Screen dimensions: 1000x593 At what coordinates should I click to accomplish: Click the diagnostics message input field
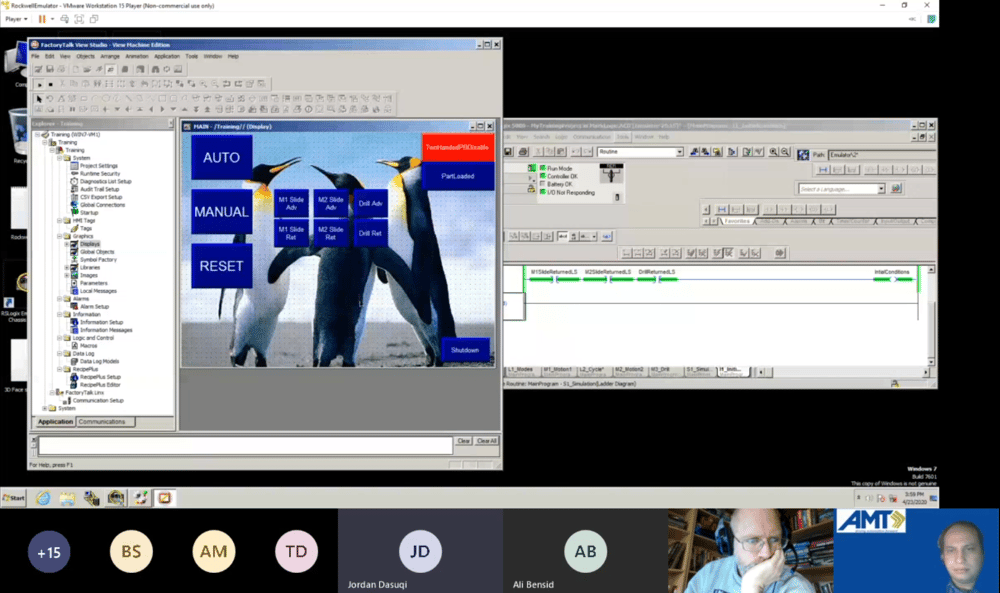tap(246, 445)
